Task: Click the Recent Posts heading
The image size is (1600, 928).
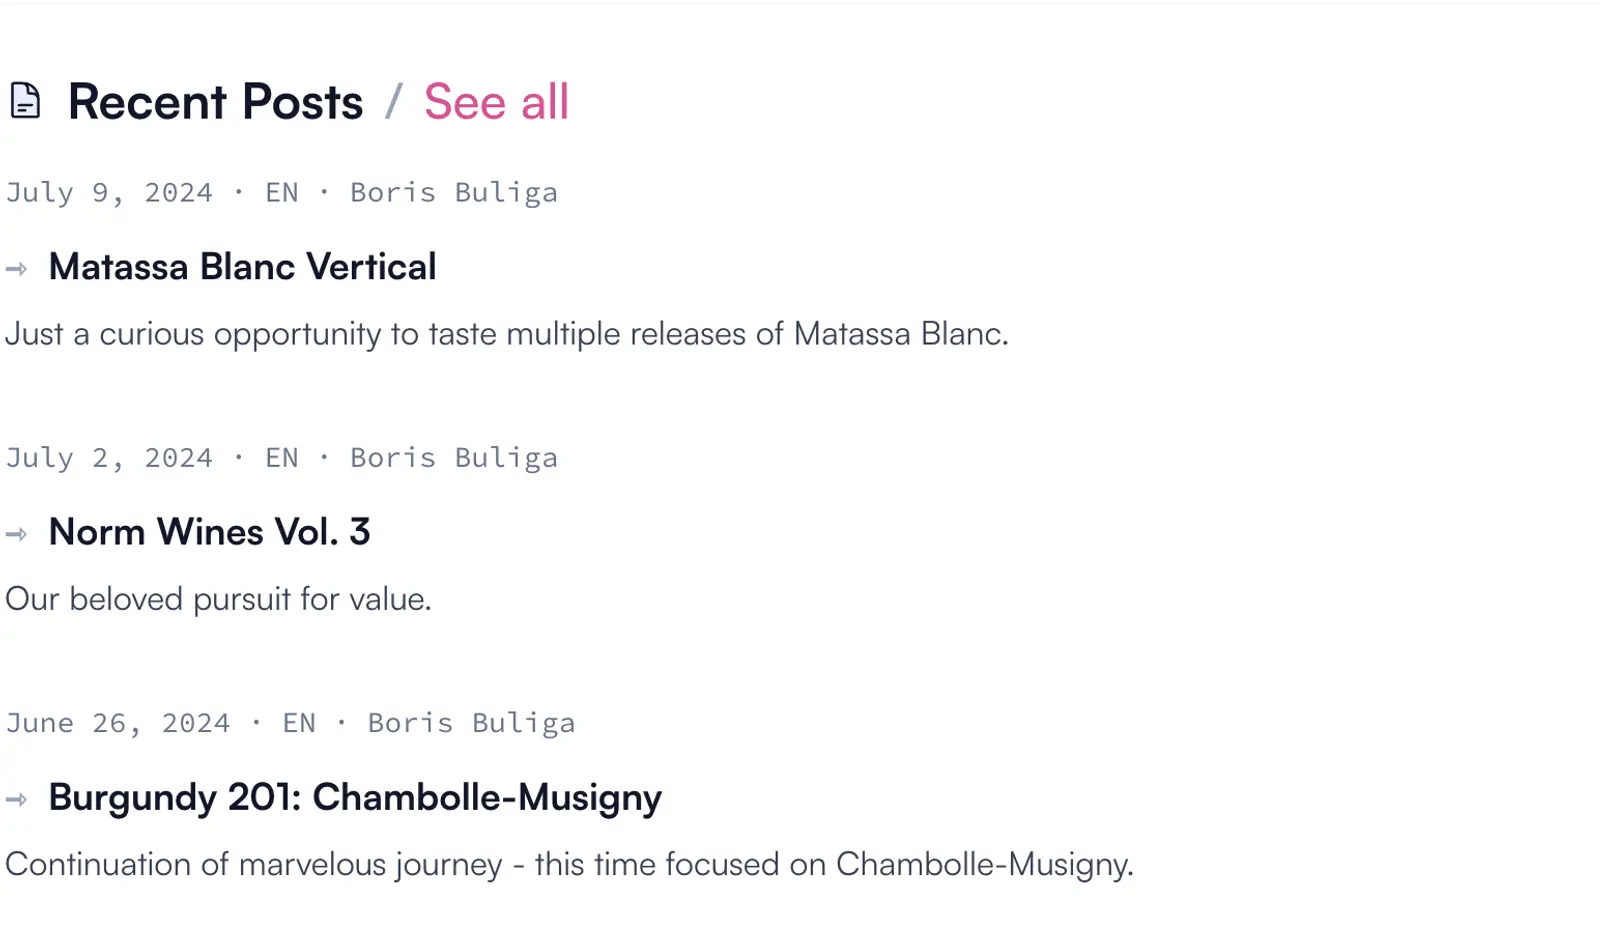Action: click(215, 102)
